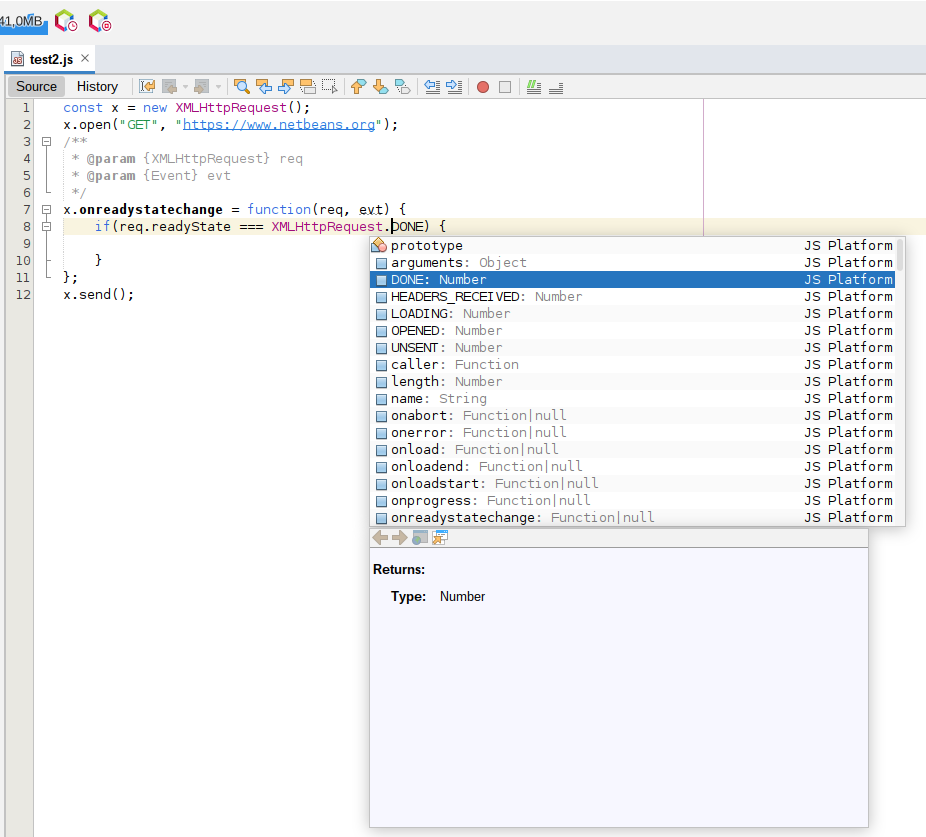The width and height of the screenshot is (926, 837).
Task: Select LOADING: Number completion item
Action: pos(632,314)
